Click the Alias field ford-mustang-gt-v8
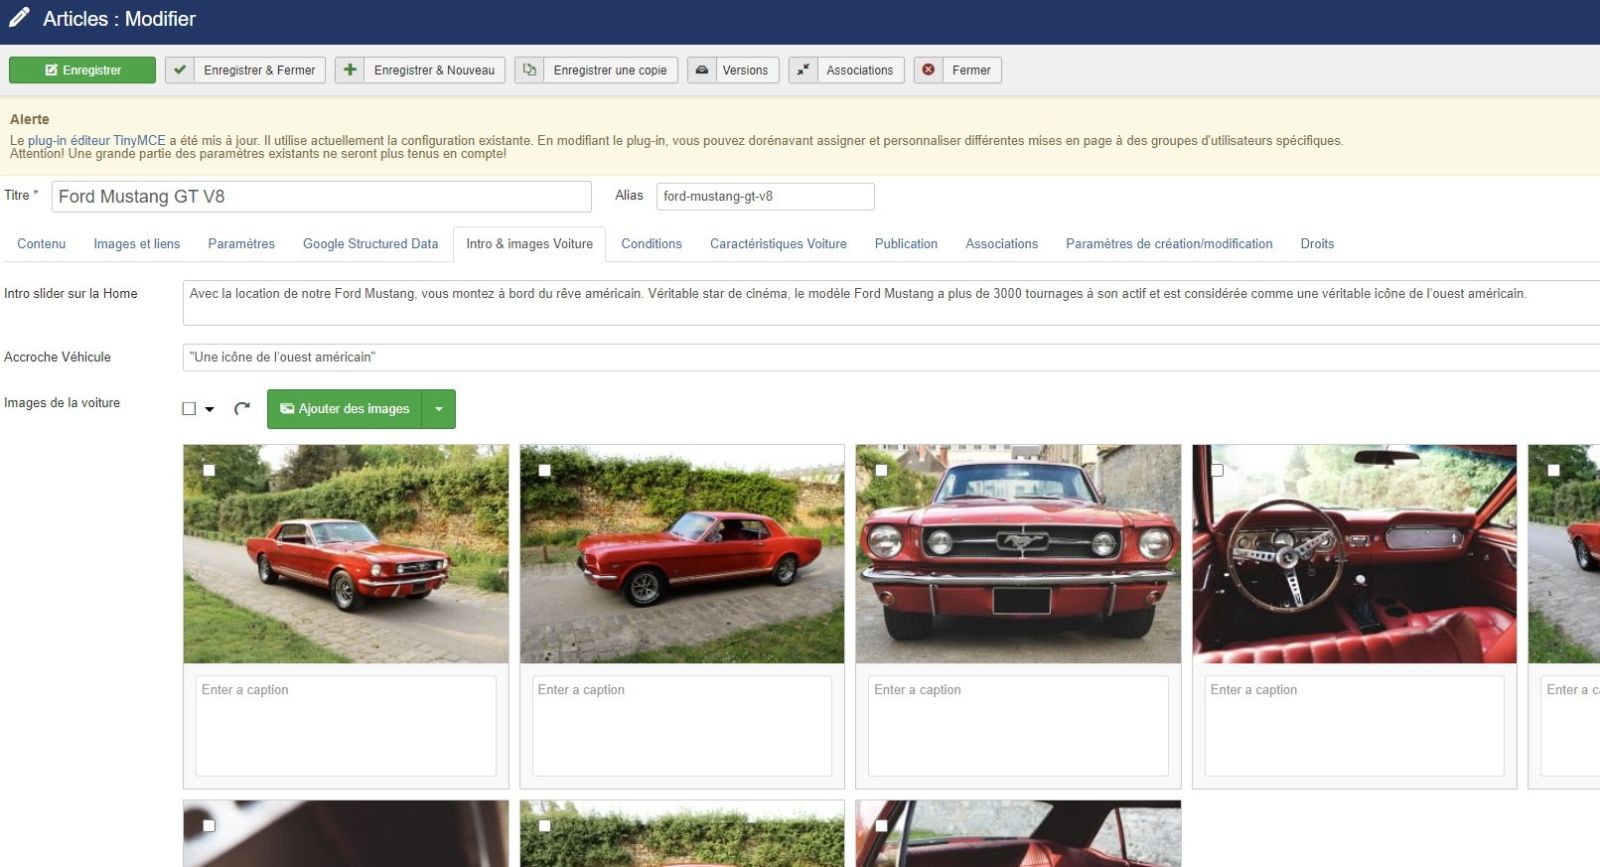The image size is (1600, 867). [765, 197]
